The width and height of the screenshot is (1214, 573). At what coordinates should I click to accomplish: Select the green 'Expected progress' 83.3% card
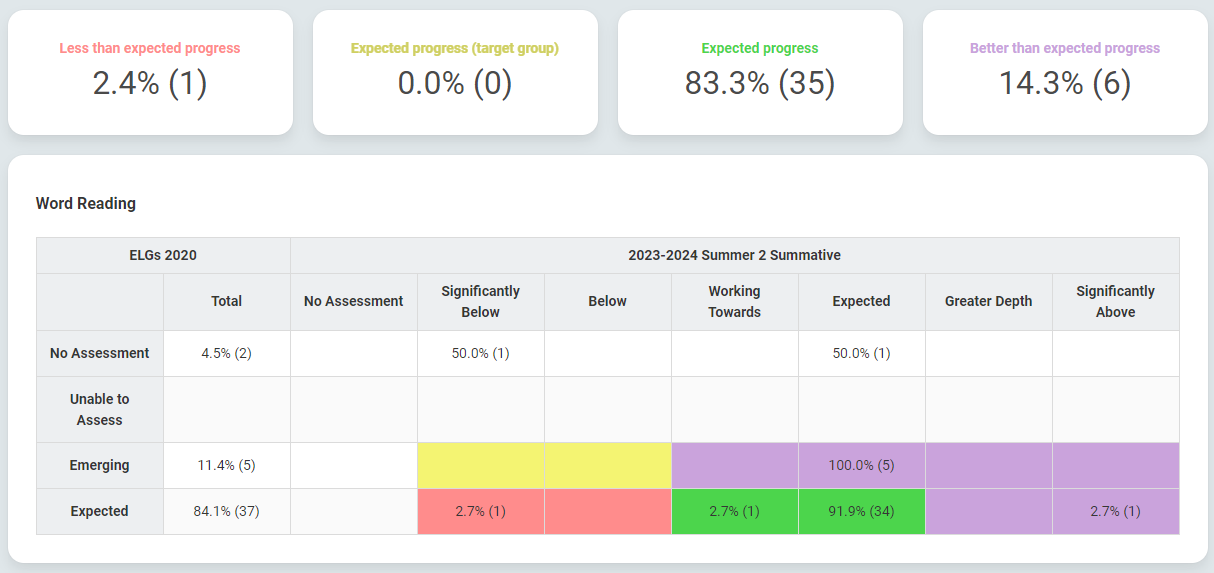click(760, 72)
